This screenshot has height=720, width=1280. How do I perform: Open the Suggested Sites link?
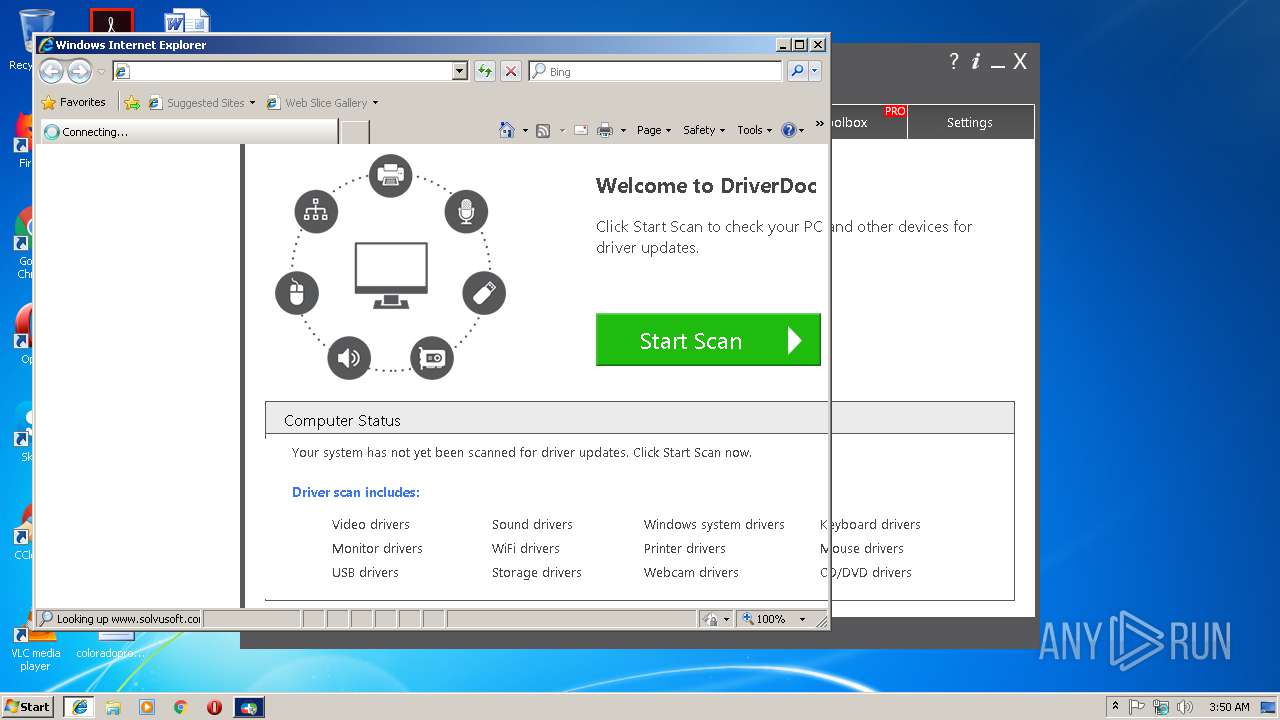tap(202, 102)
